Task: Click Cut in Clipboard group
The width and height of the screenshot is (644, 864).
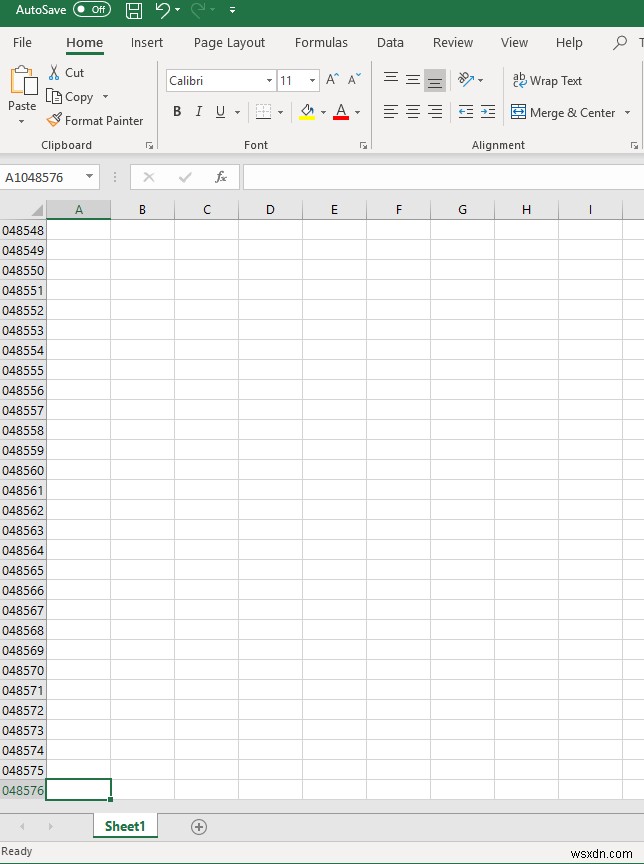Action: (x=66, y=73)
